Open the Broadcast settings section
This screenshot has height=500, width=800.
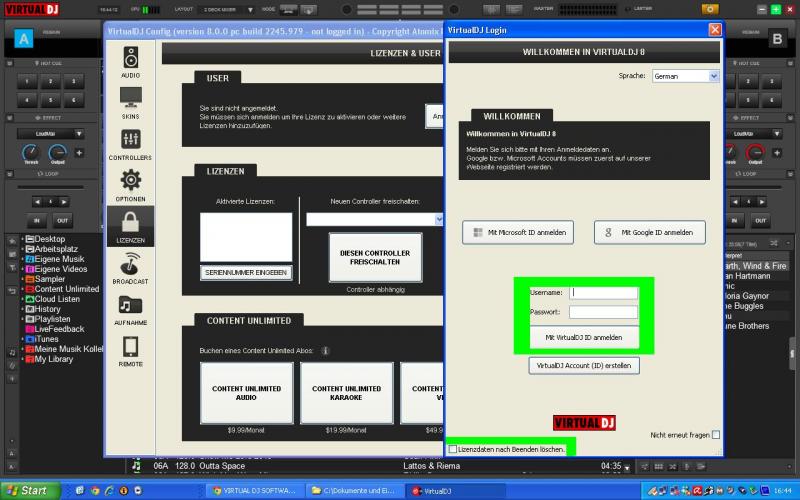click(x=131, y=267)
